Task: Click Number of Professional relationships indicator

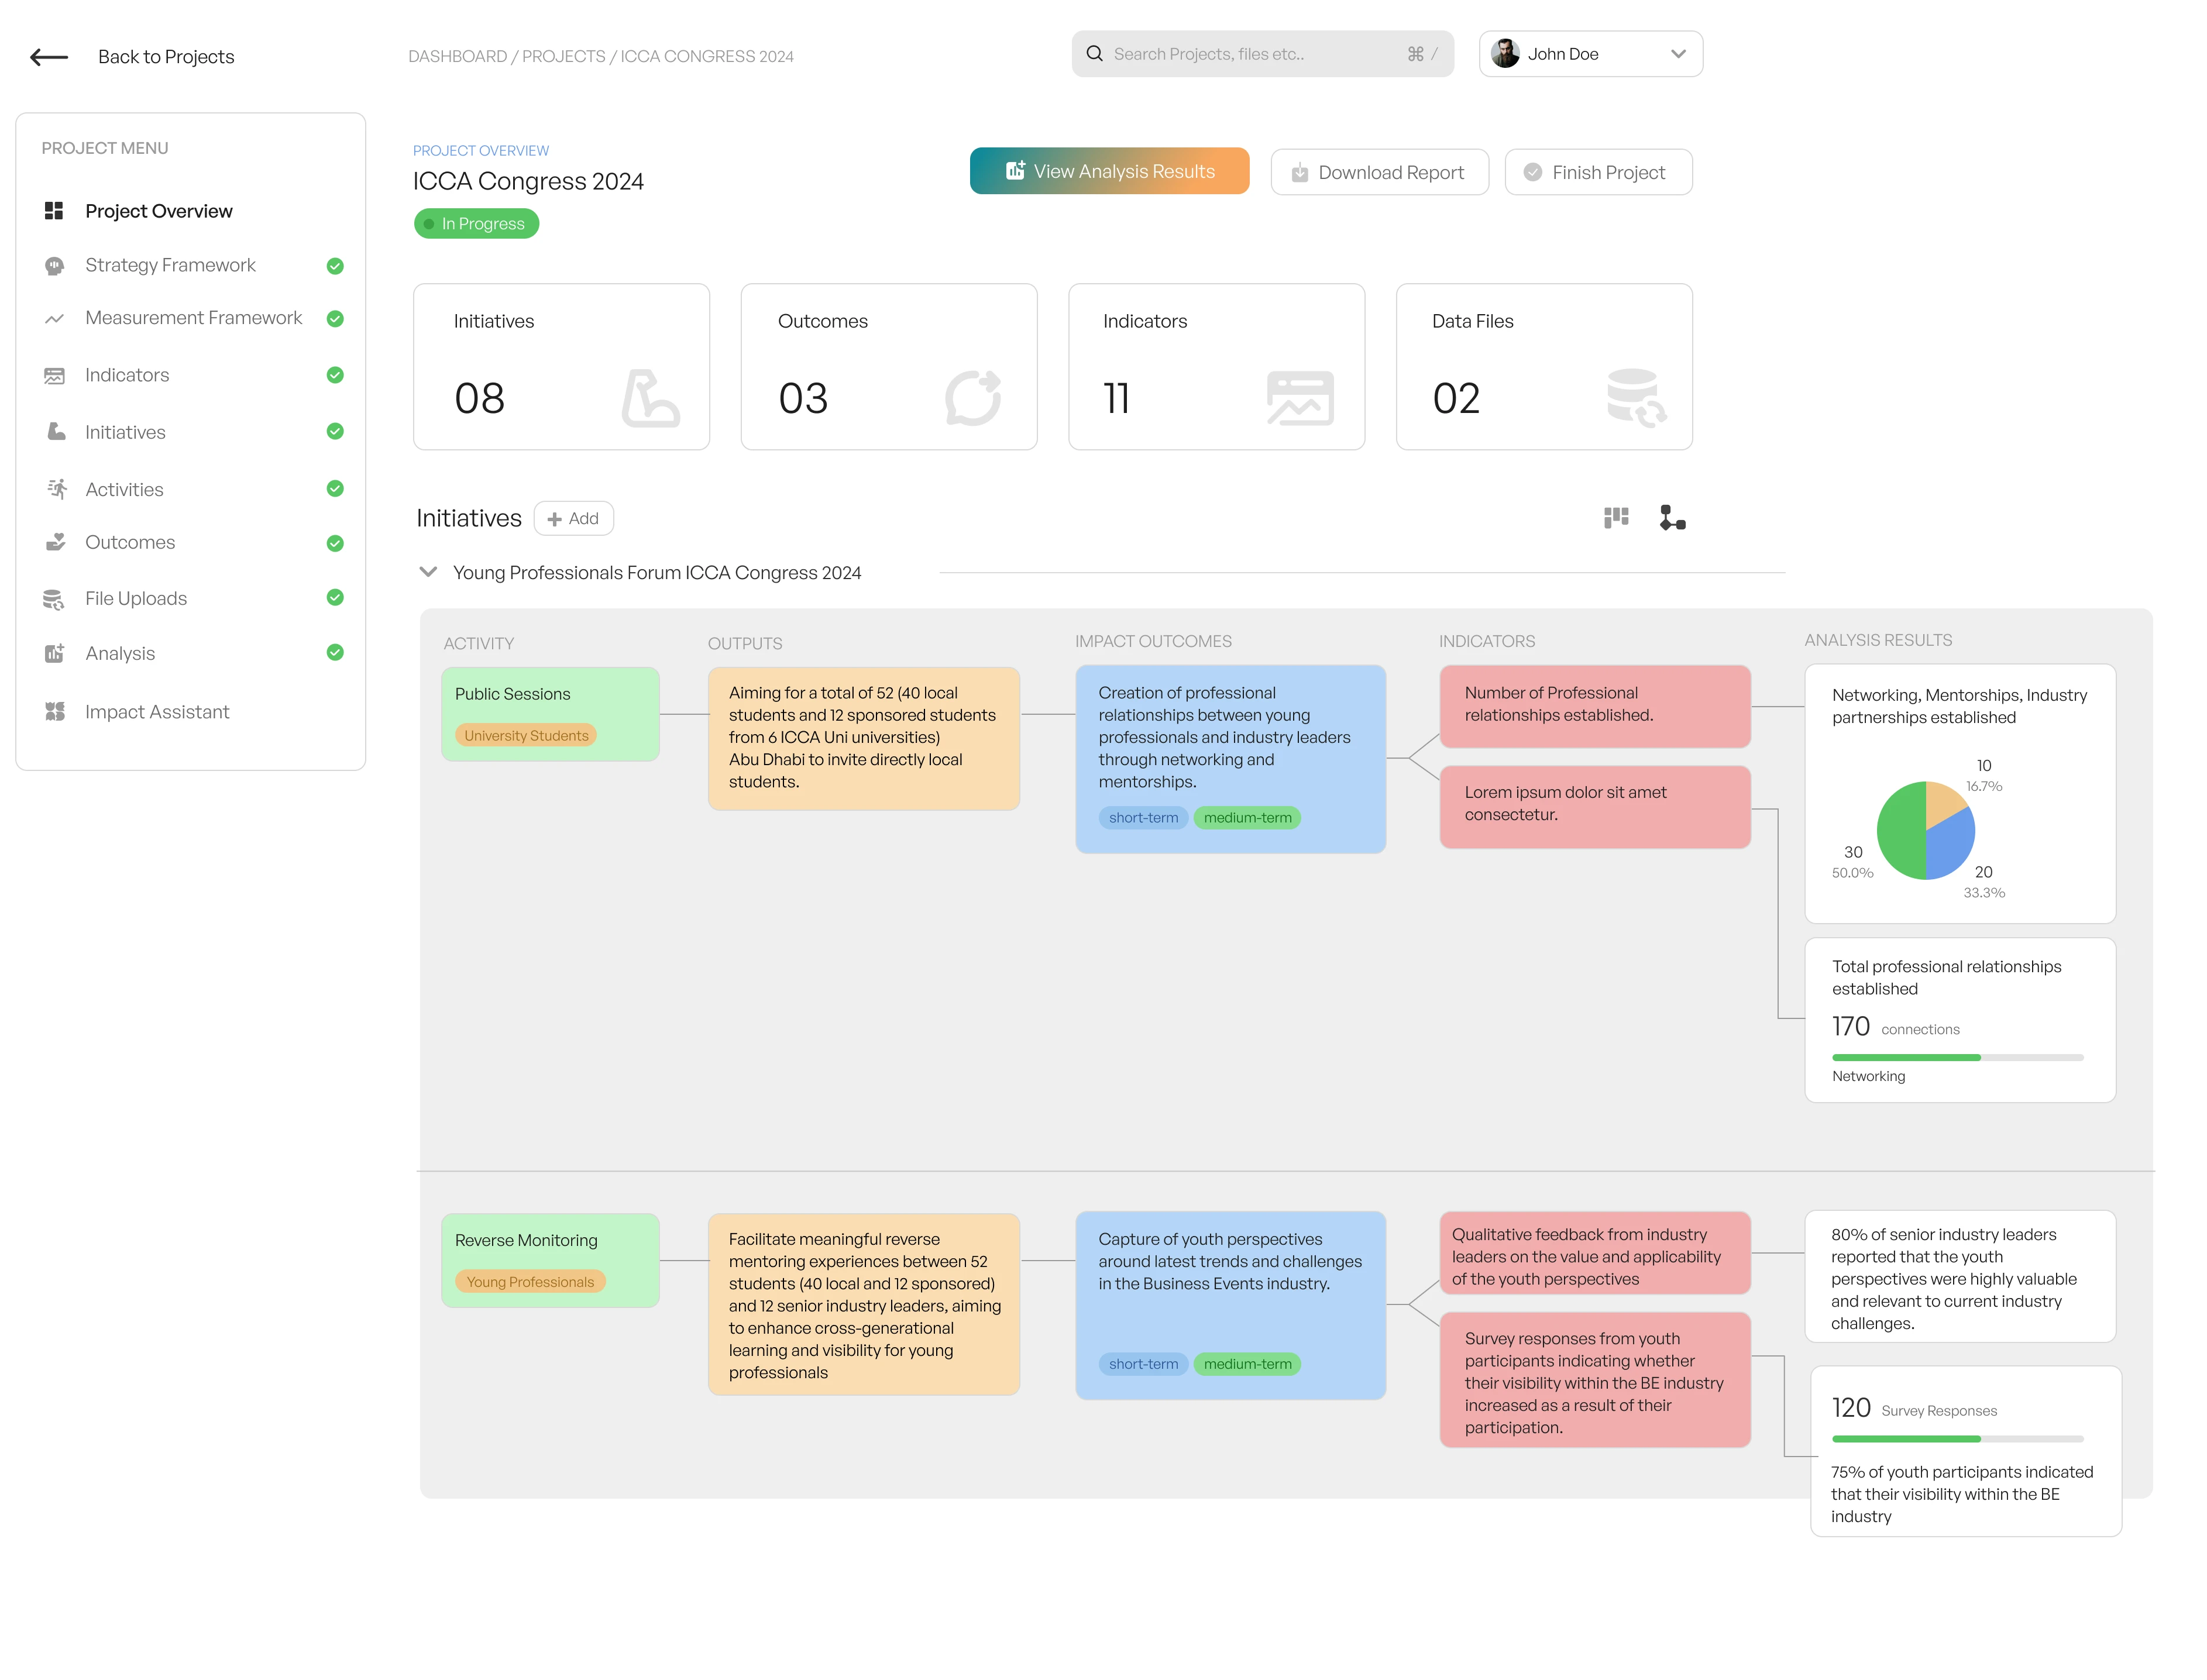Action: pos(1596,707)
